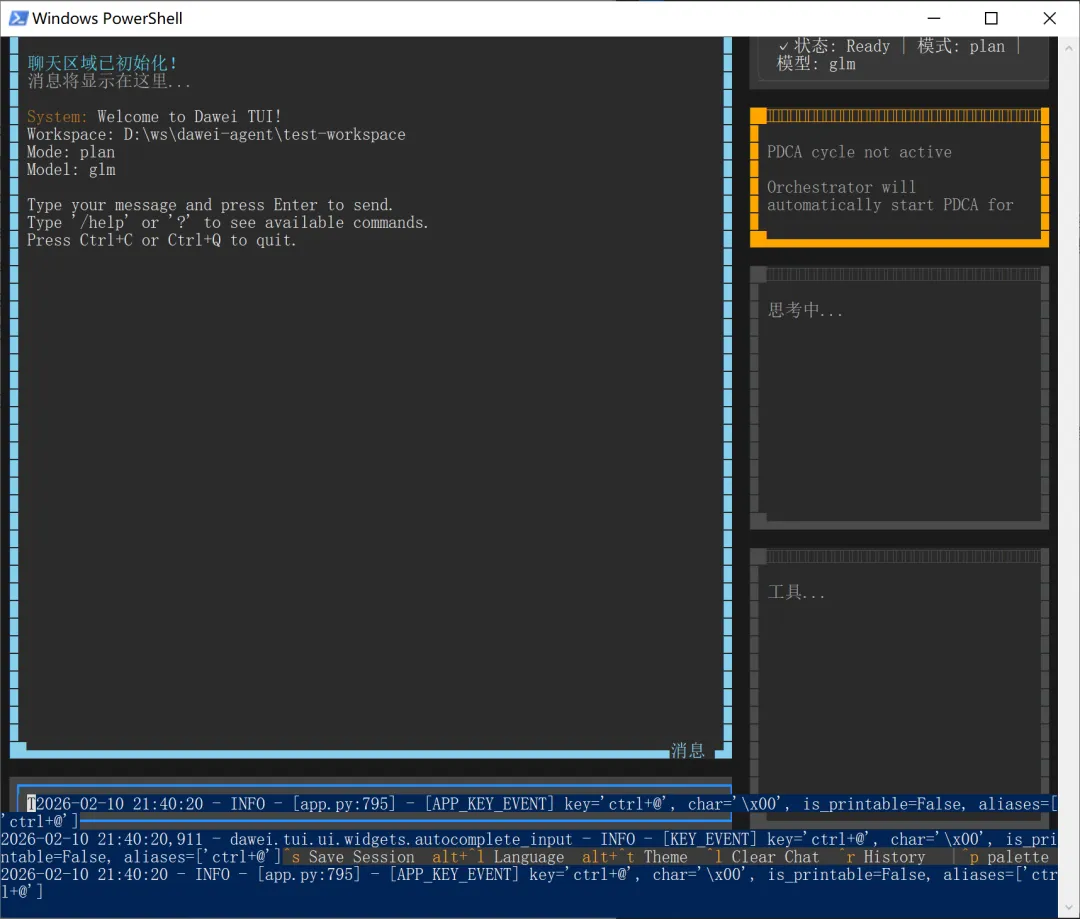This screenshot has width=1080, height=919.
Task: Click the Language footer shortcut
Action: (498, 857)
